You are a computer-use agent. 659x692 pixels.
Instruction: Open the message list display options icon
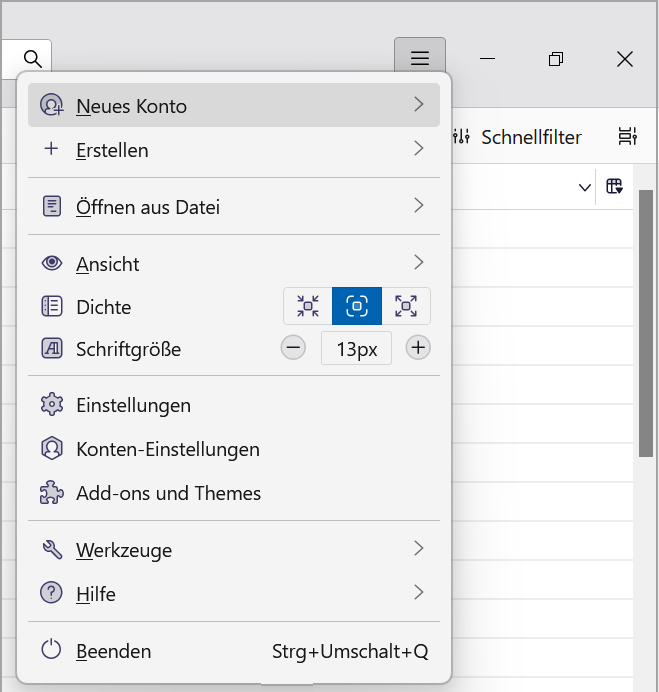(x=627, y=137)
